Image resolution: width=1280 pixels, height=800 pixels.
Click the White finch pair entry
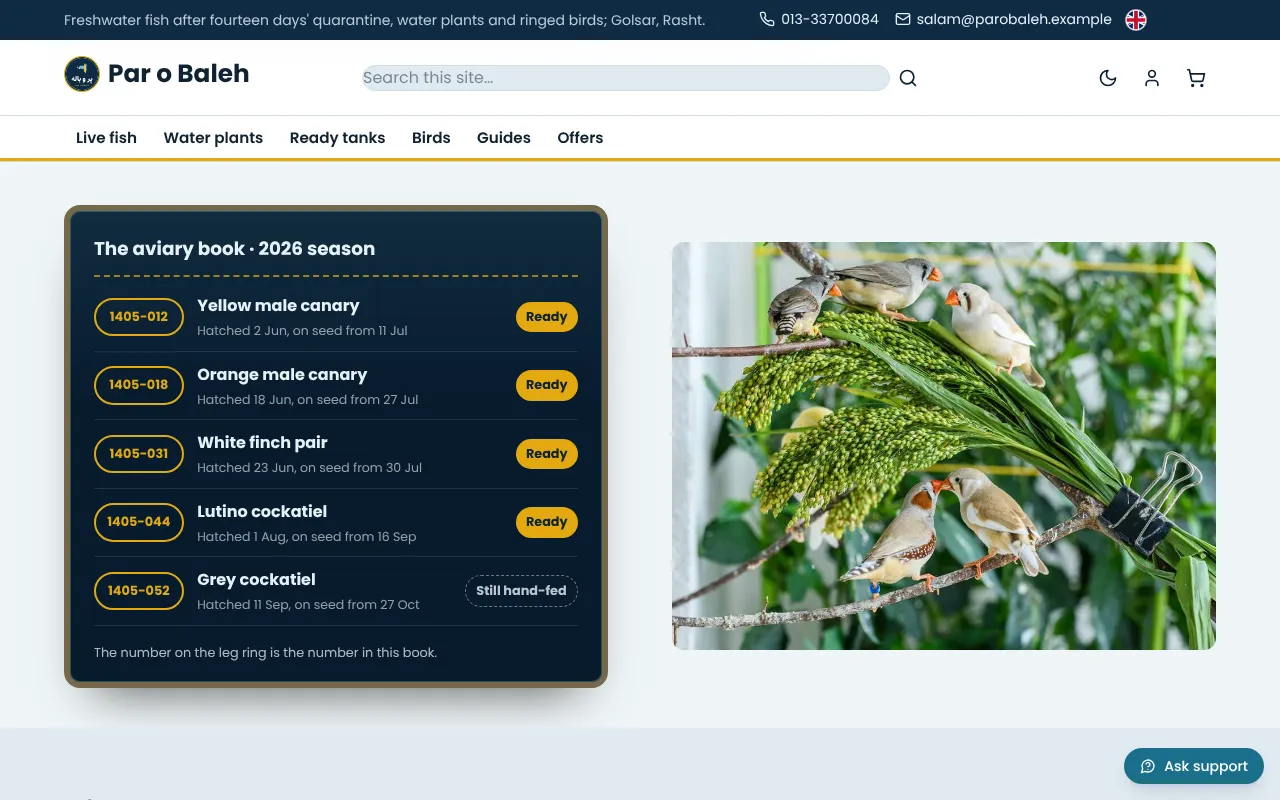[x=262, y=443]
